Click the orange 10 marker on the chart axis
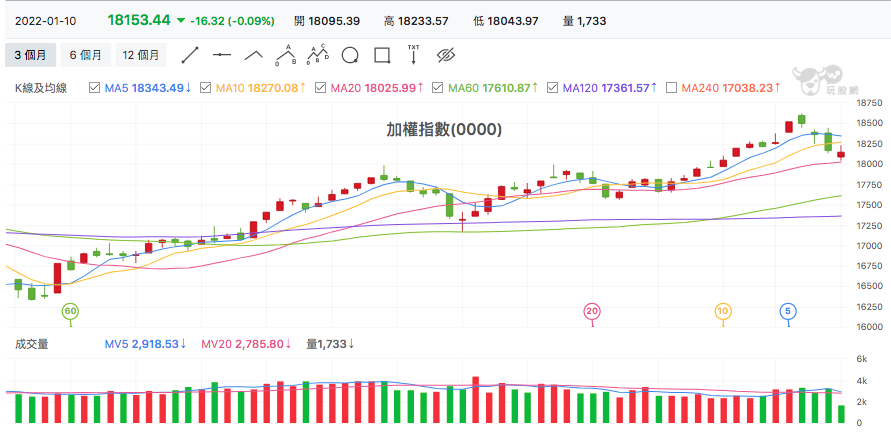This screenshot has width=891, height=432. click(723, 311)
